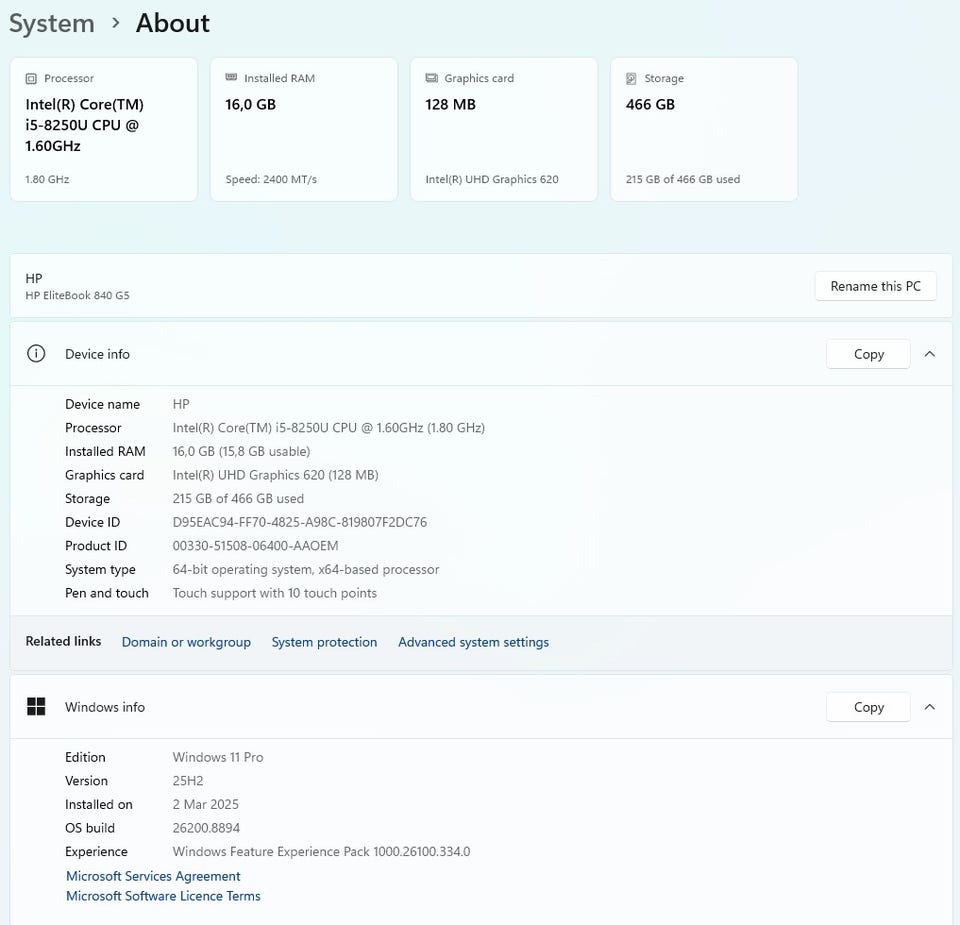Viewport: 960px width, 925px height.
Task: Click the Device info header row
Action: pyautogui.click(x=481, y=354)
